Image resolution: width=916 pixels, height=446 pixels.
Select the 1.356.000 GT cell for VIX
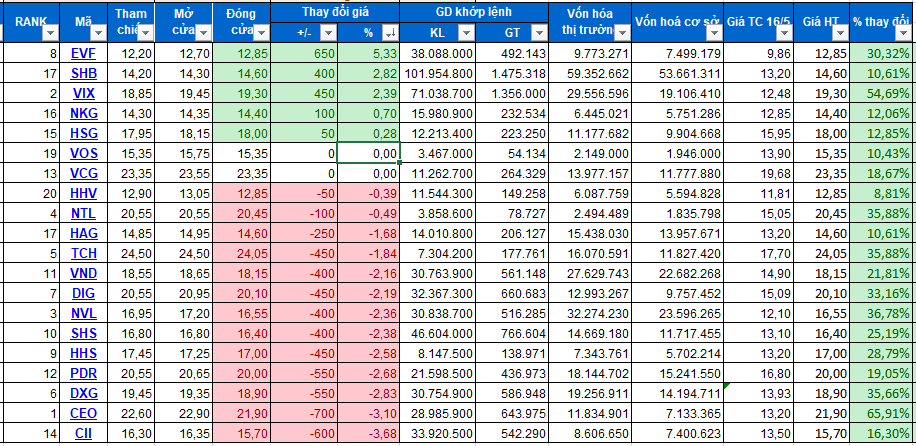click(512, 94)
